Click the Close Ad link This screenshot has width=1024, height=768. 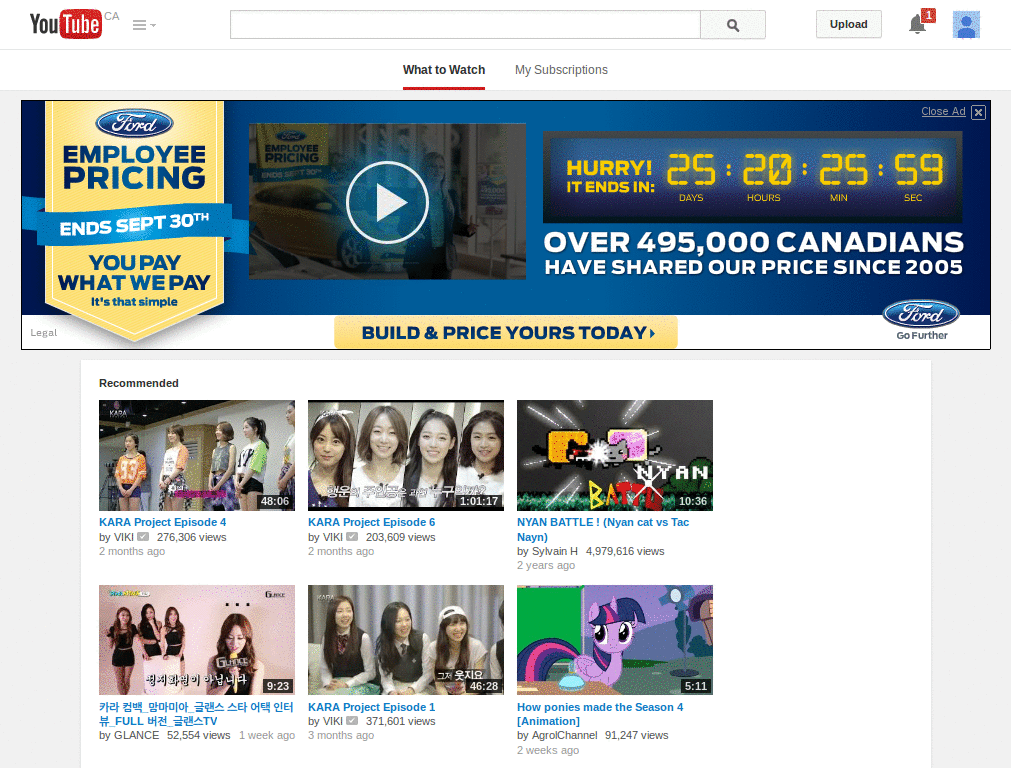[943, 111]
